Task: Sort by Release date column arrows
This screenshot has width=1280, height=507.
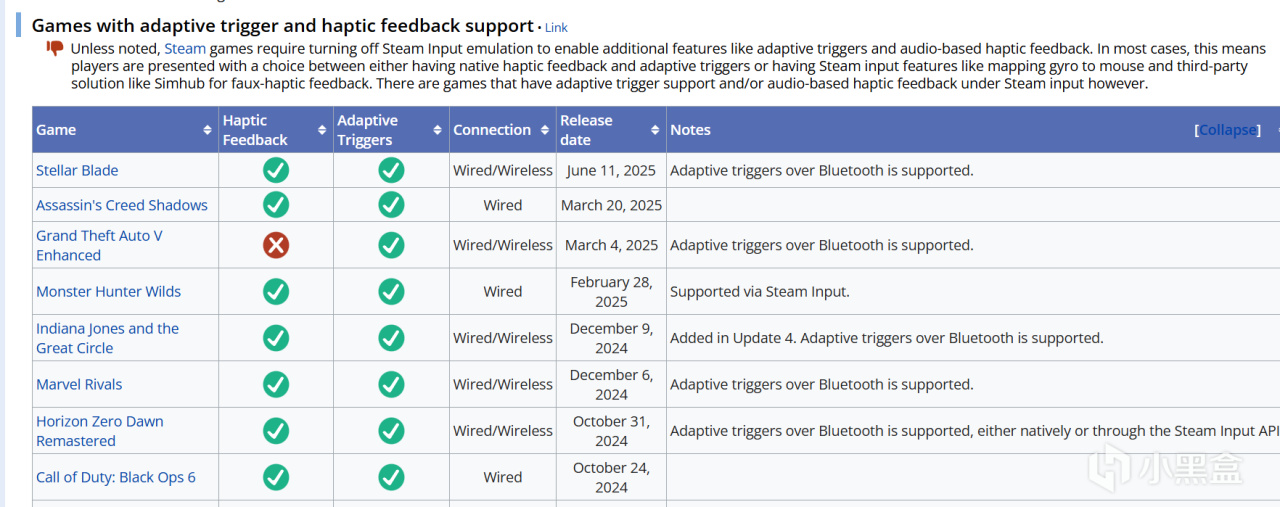Action: tap(655, 130)
